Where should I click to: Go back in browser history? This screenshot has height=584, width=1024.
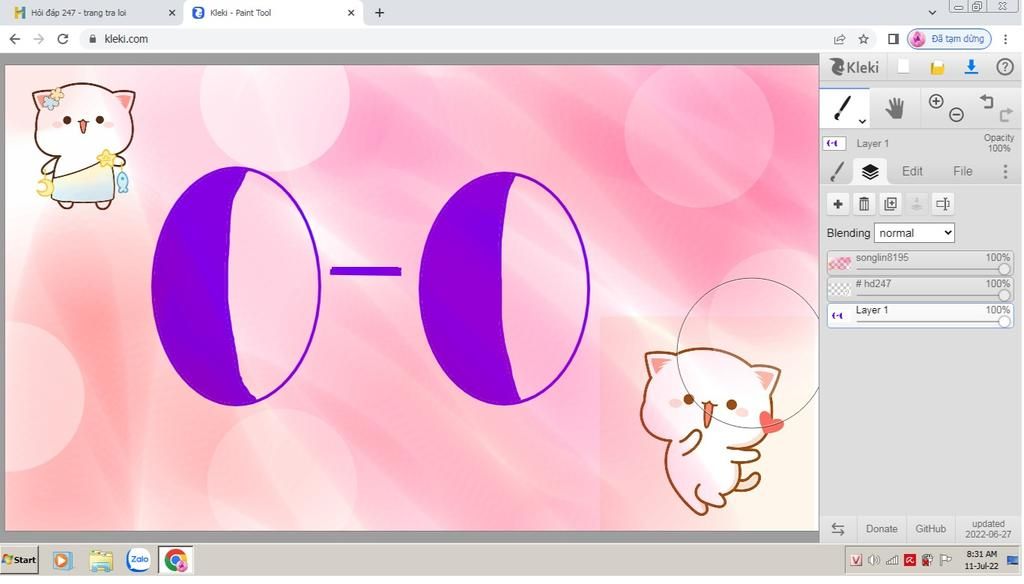pos(15,39)
